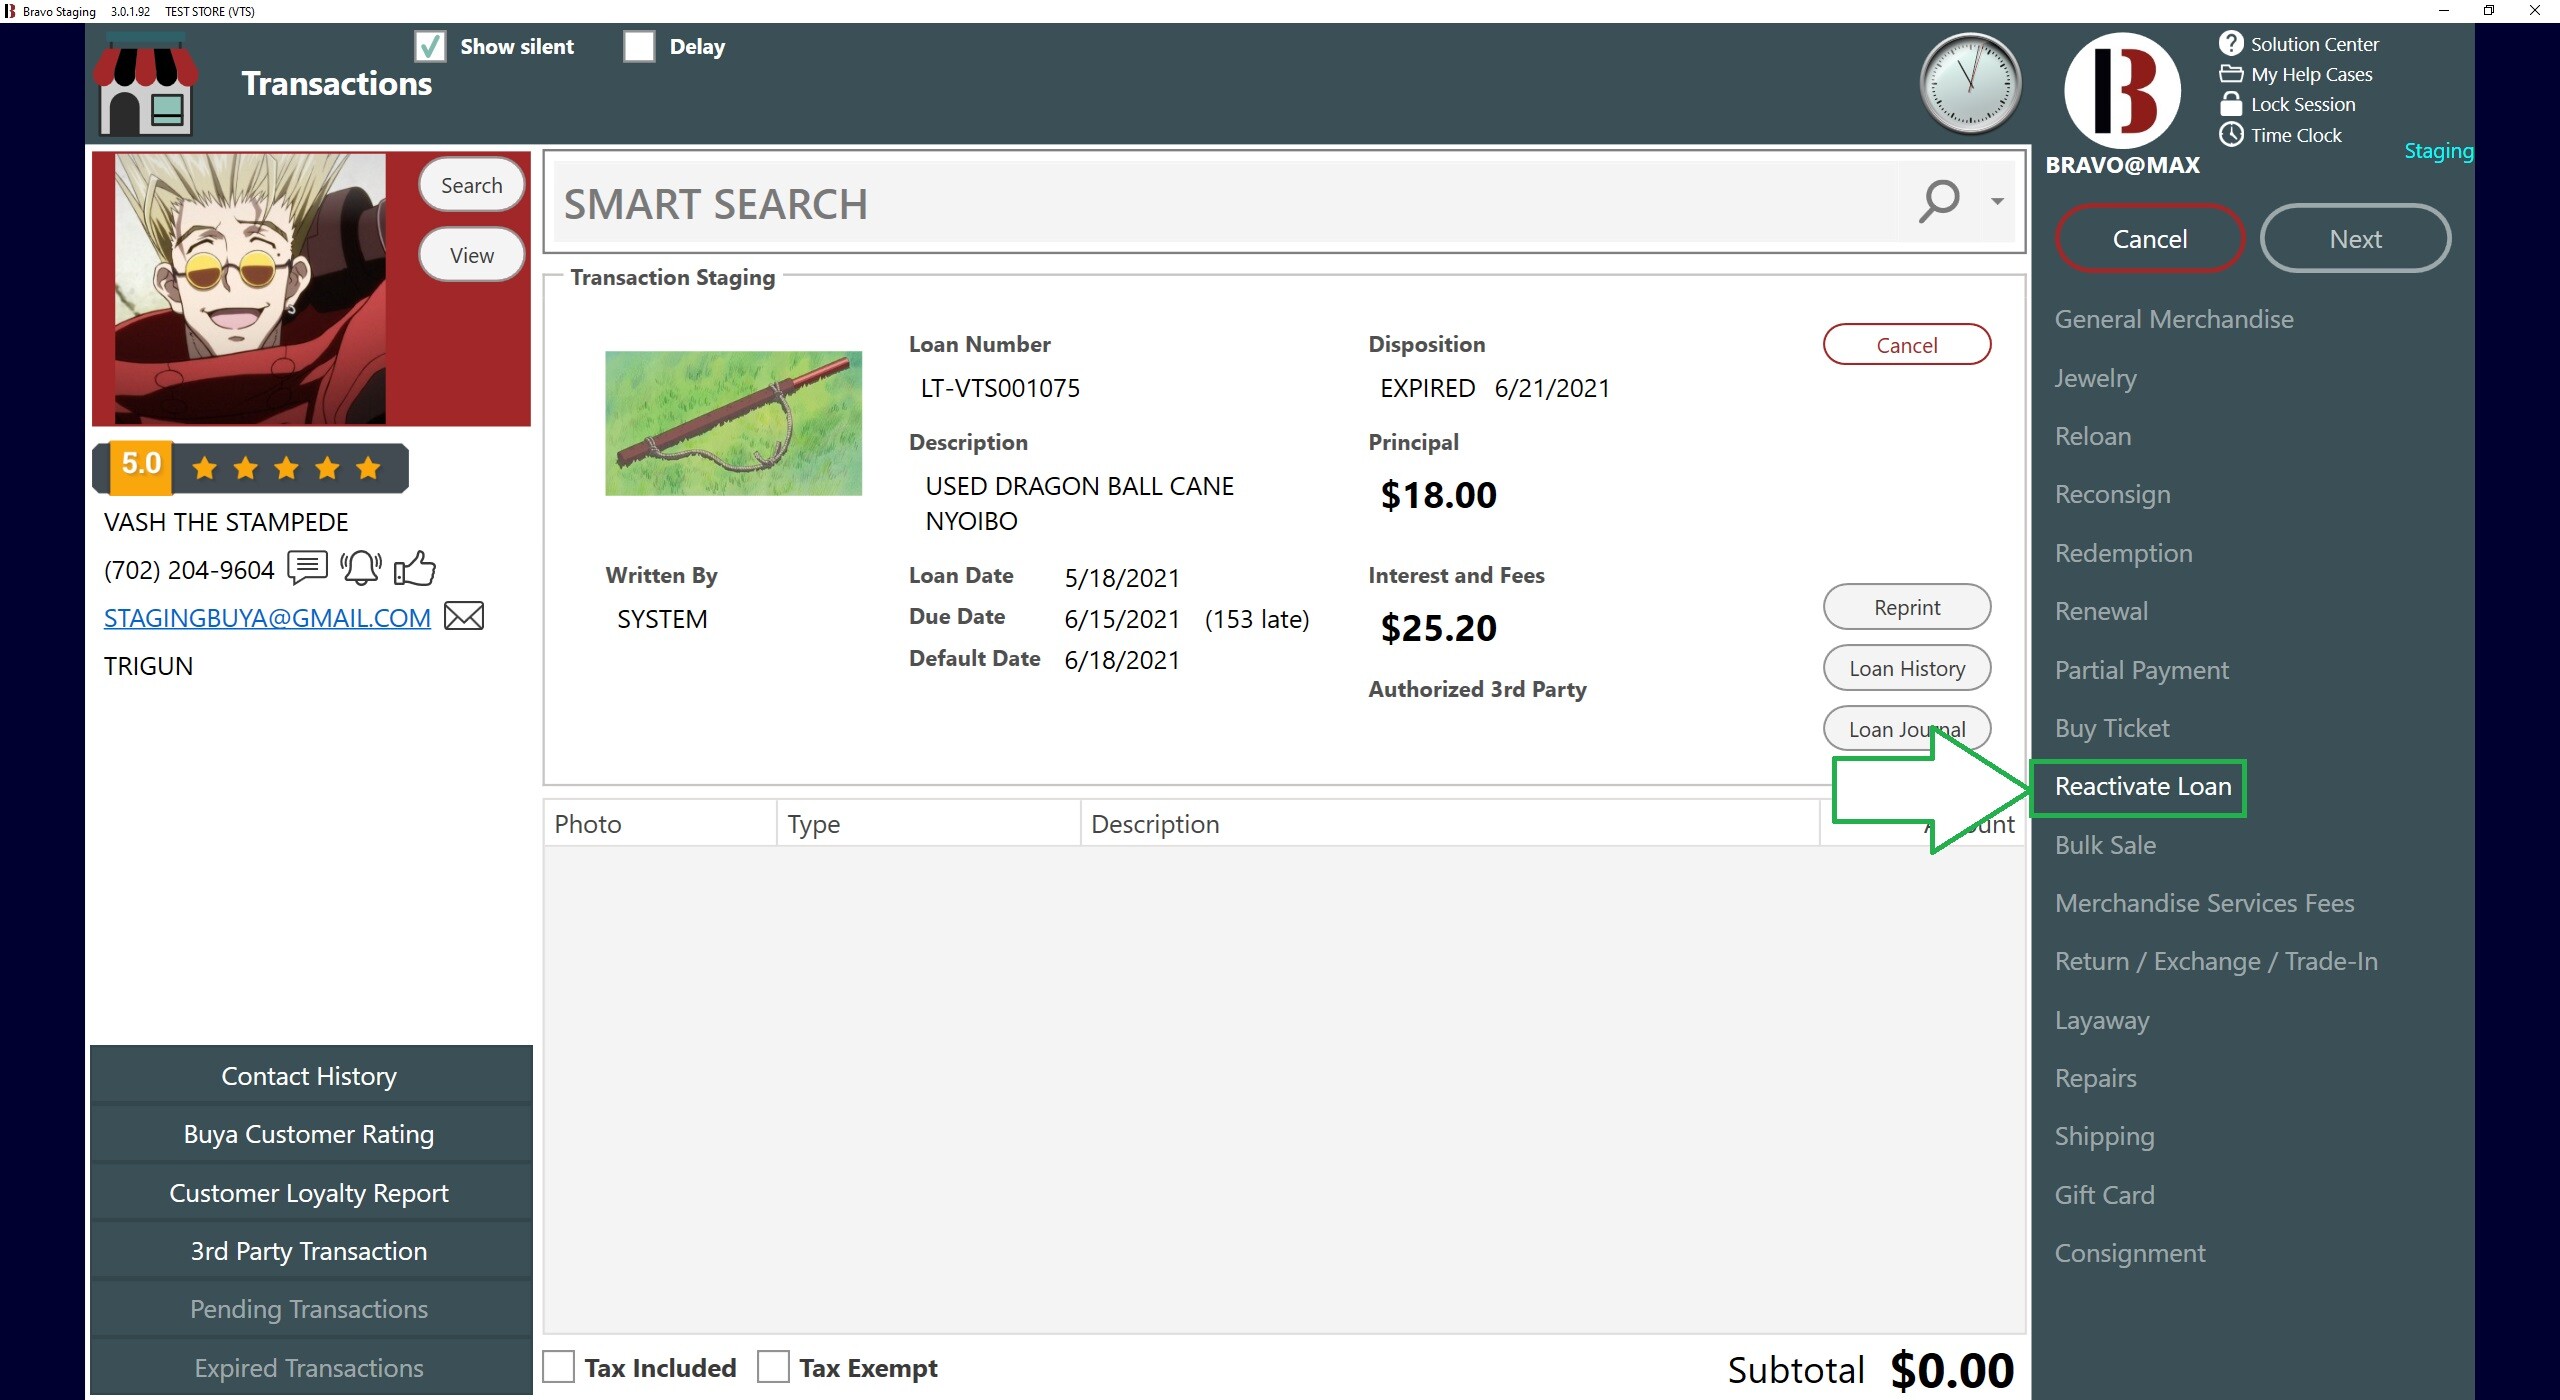Select Gift Card
This screenshot has height=1400, width=2560.
[x=2104, y=1195]
